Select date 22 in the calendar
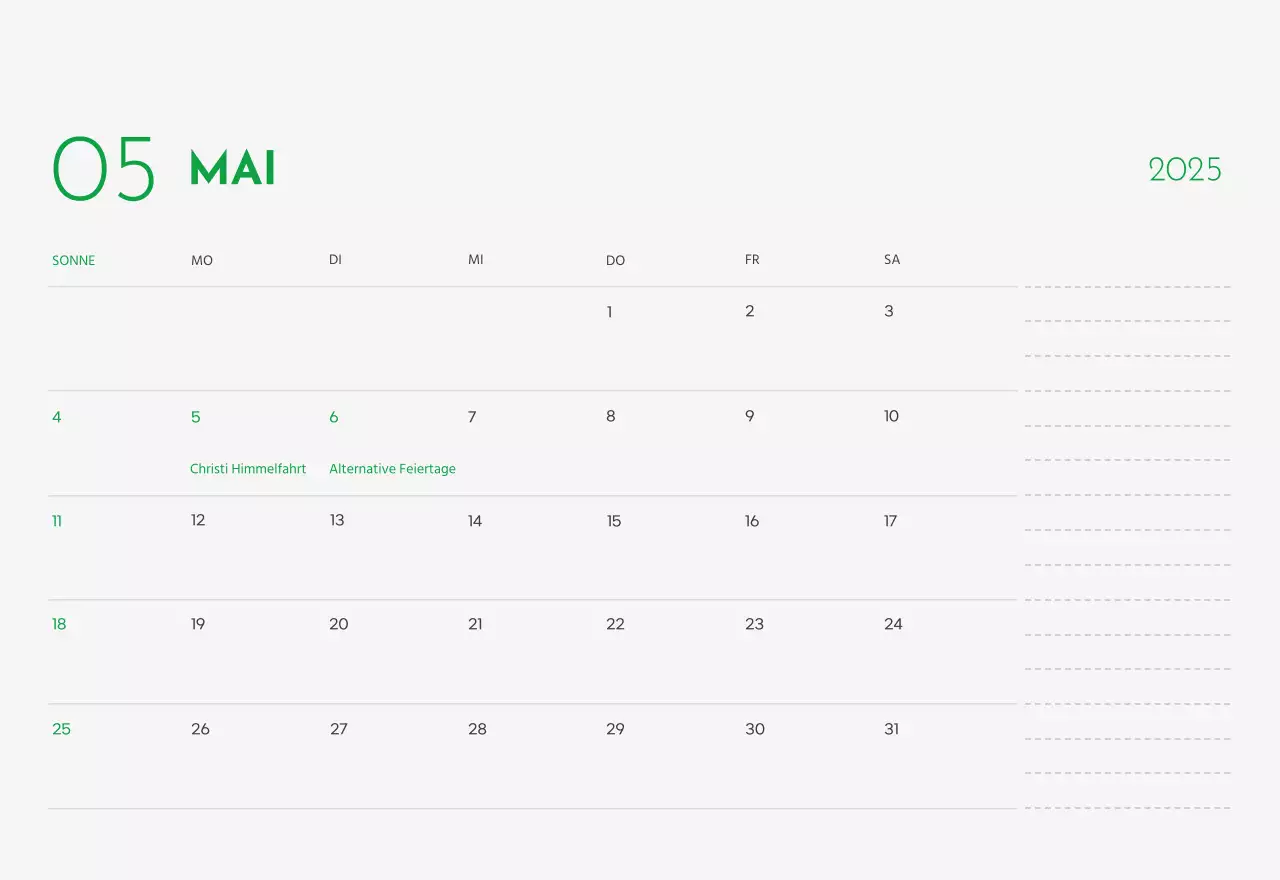Screen dimensions: 1280x880 [615, 624]
